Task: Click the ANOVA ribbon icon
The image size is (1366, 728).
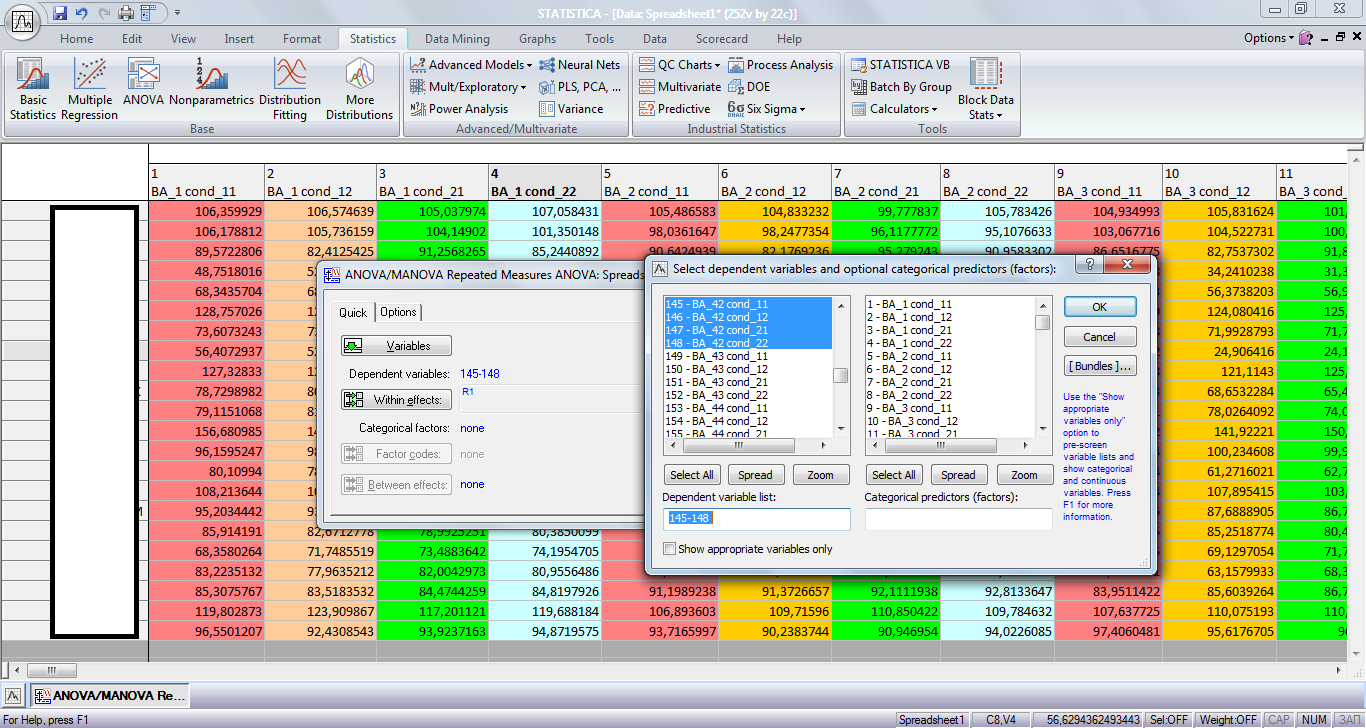Action: tap(143, 84)
